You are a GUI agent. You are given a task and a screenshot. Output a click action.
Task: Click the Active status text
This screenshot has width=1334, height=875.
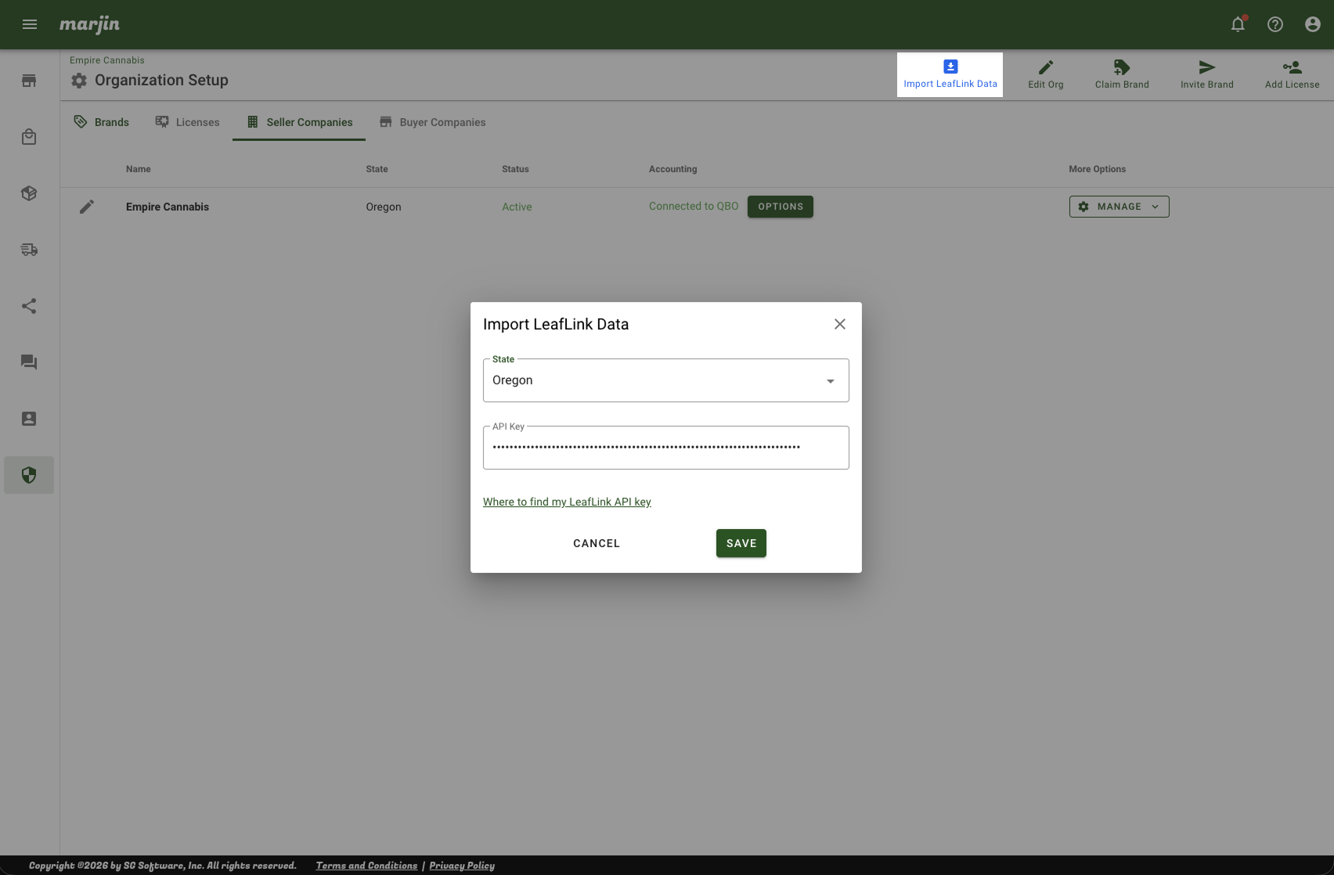pos(517,207)
